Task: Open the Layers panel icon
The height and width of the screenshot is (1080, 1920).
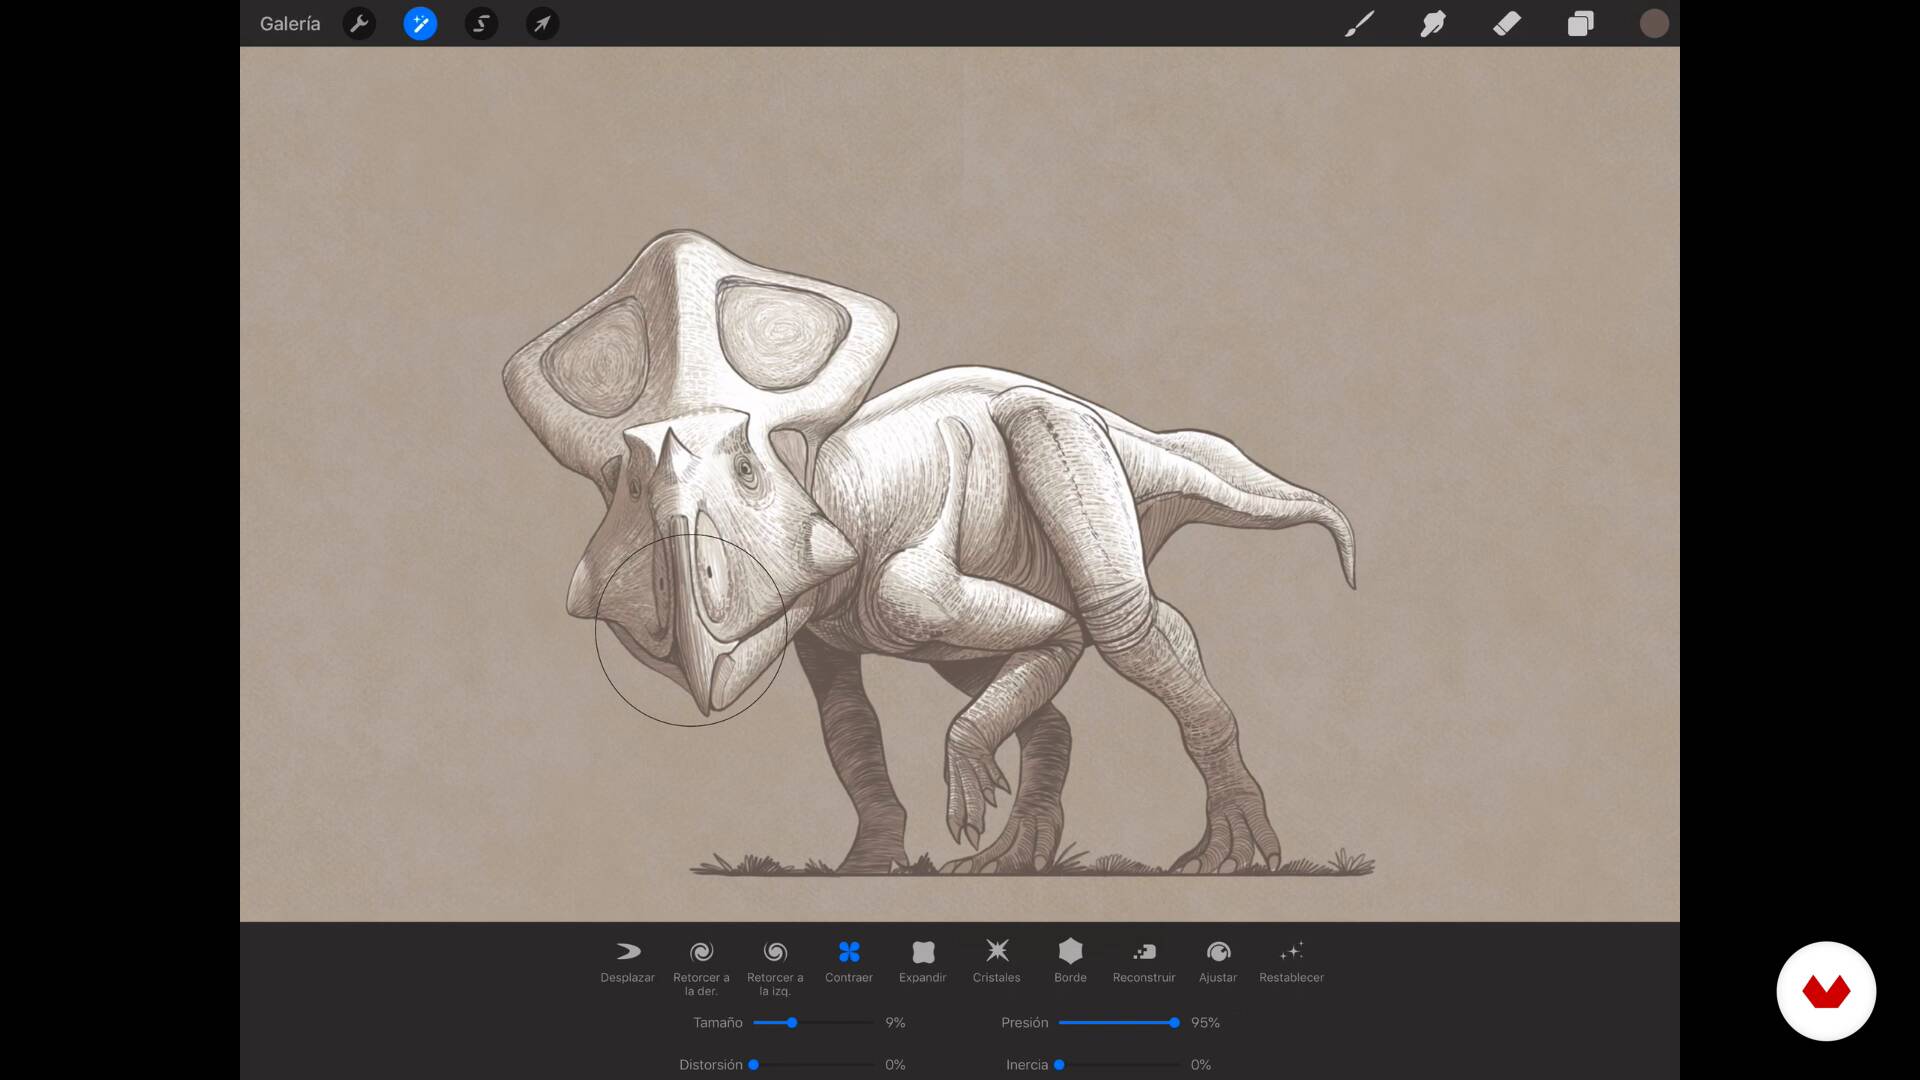Action: tap(1580, 24)
